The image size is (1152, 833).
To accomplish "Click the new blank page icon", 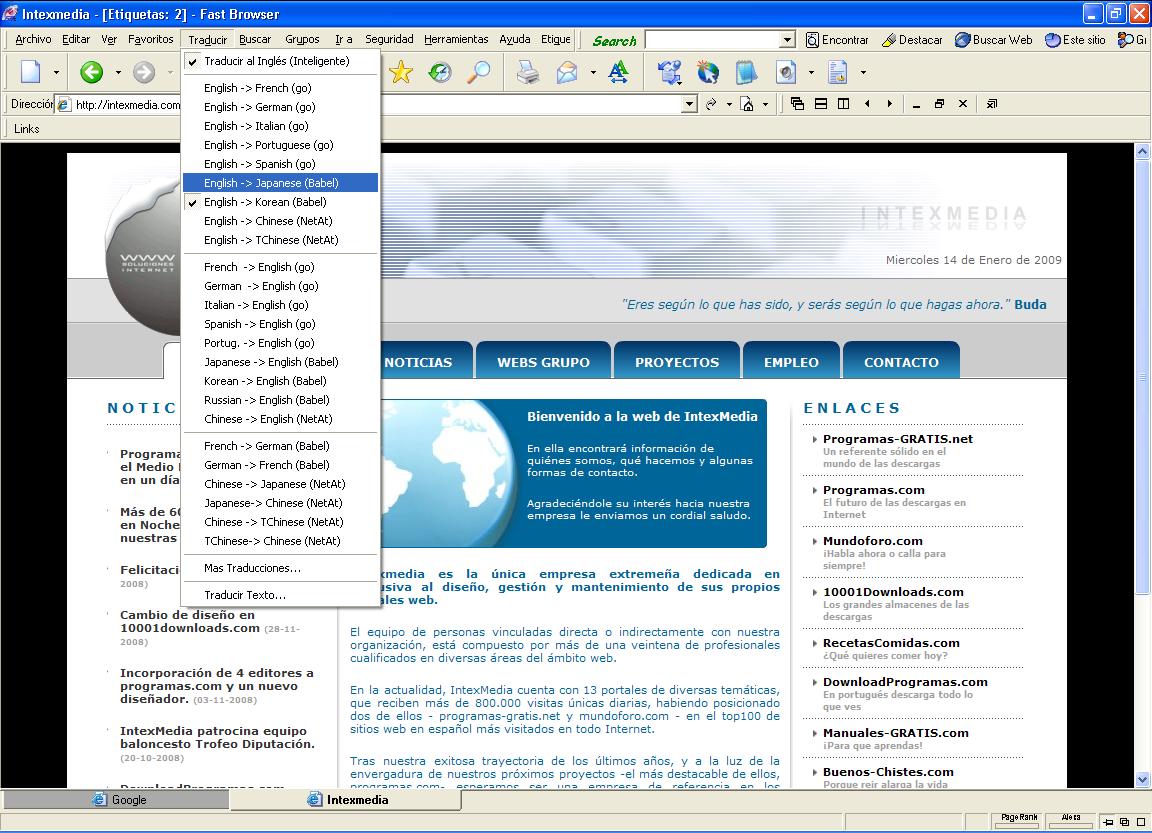I will tap(31, 72).
